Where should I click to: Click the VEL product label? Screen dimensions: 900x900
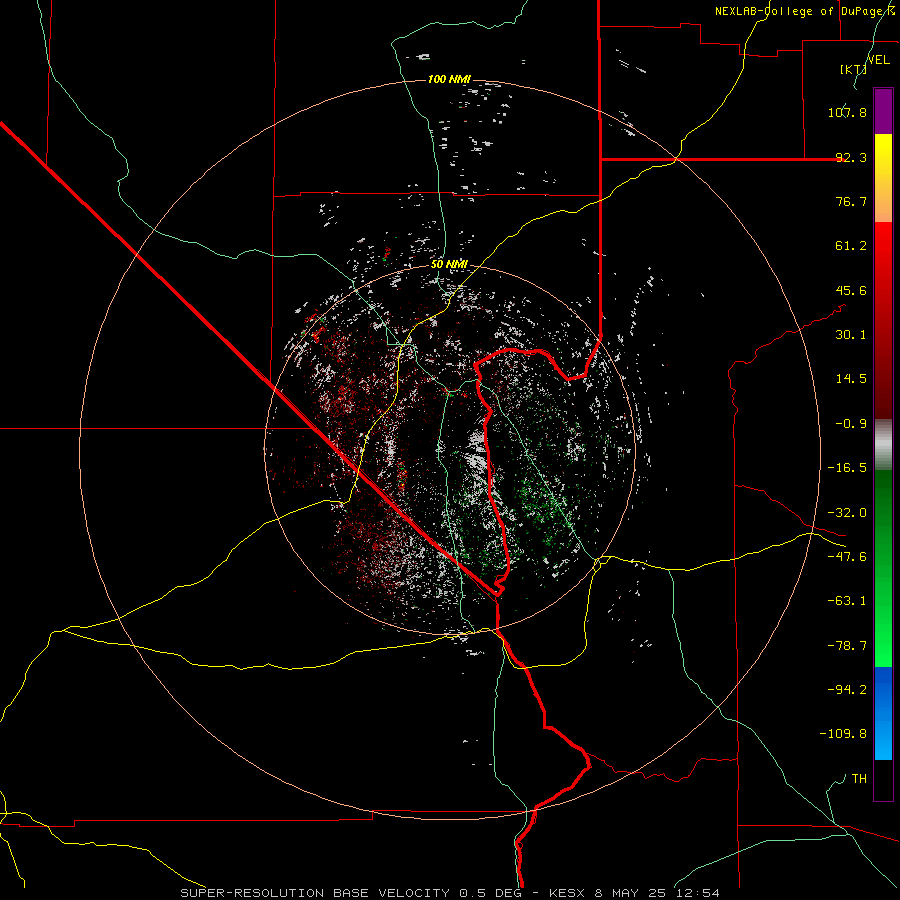[x=878, y=60]
